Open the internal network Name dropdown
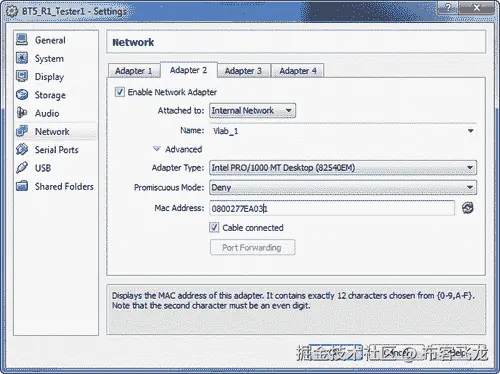This screenshot has width=500, height=374. [470, 131]
